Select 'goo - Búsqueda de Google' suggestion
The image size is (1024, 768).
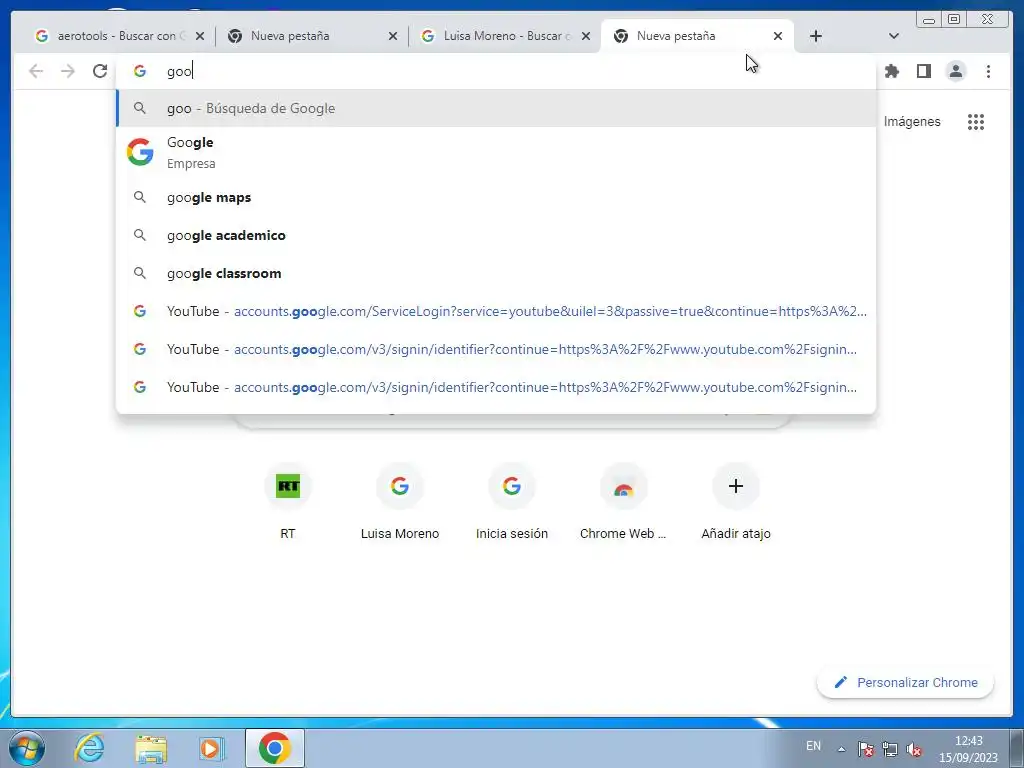(496, 108)
